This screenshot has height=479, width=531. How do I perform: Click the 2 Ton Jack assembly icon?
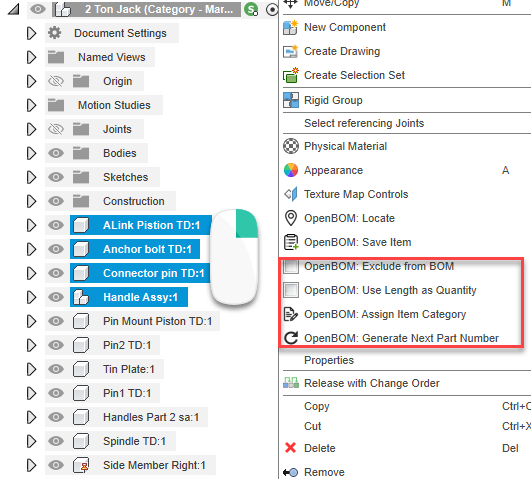click(62, 9)
